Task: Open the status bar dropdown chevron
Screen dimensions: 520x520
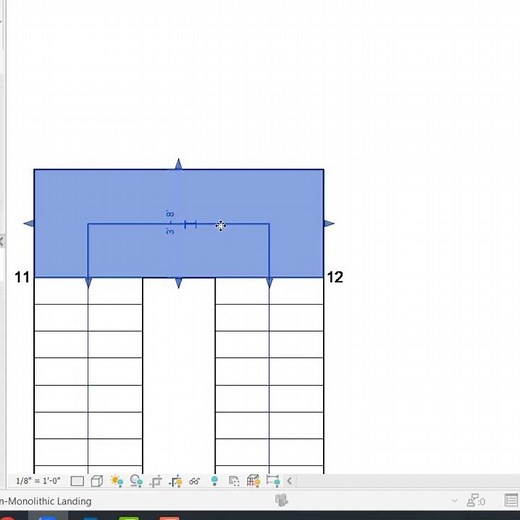Action: point(454,501)
